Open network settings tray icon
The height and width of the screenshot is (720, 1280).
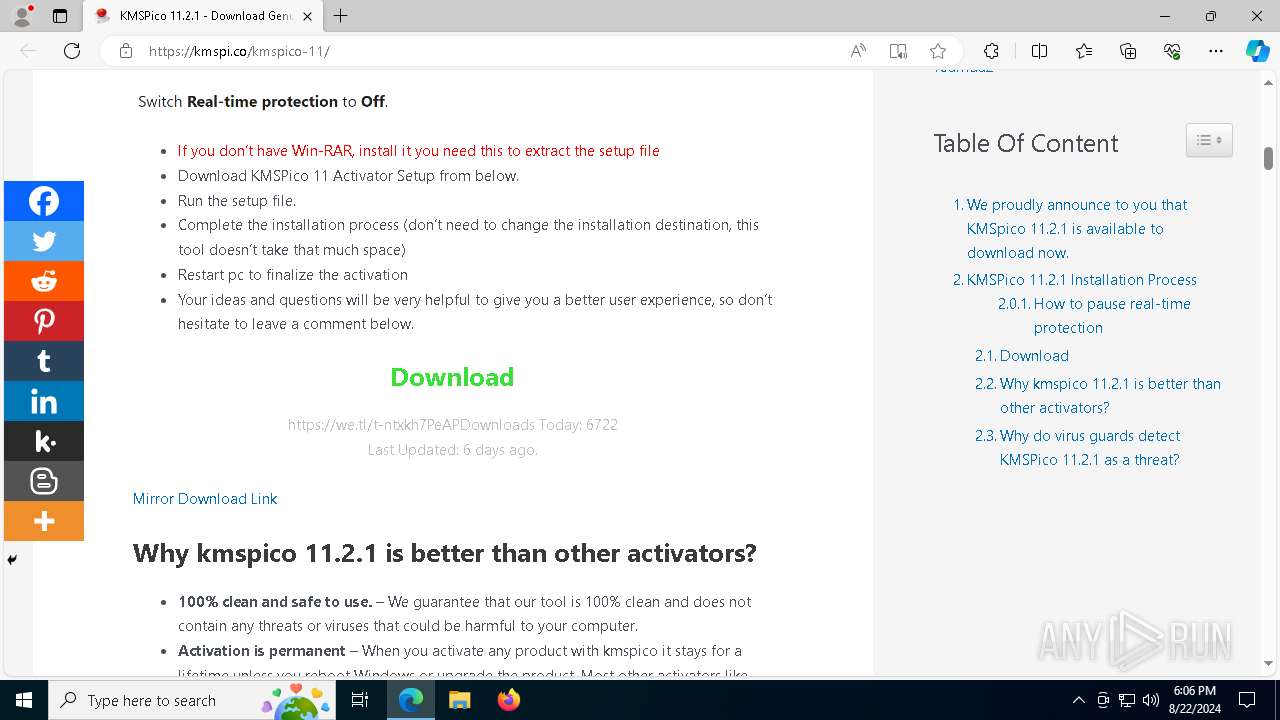tap(1127, 700)
